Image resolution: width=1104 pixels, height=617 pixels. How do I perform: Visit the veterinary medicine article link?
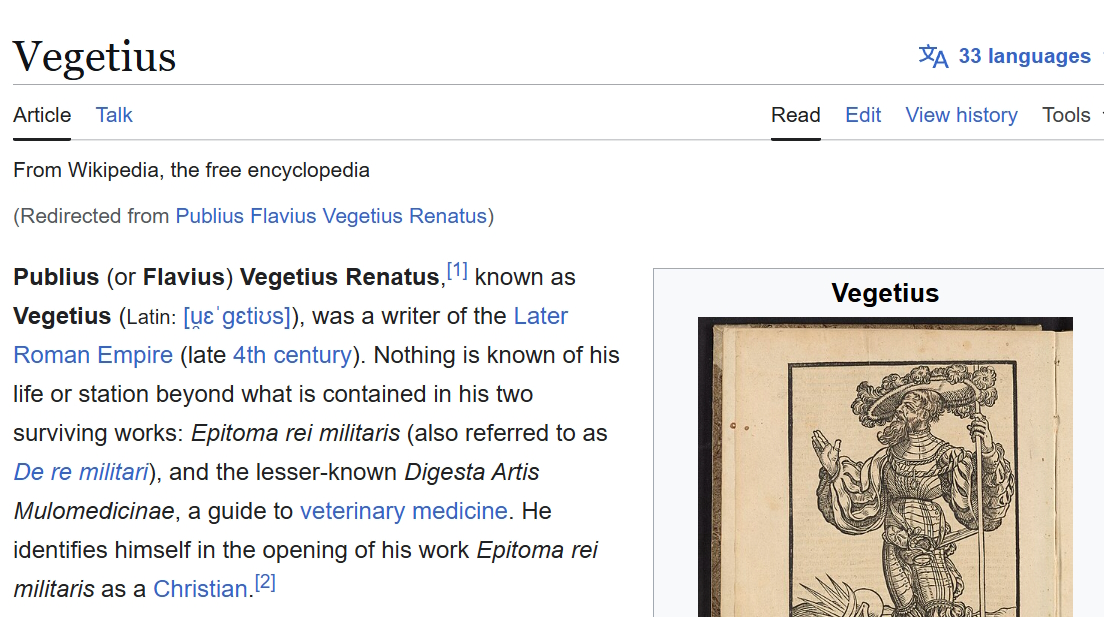point(403,511)
